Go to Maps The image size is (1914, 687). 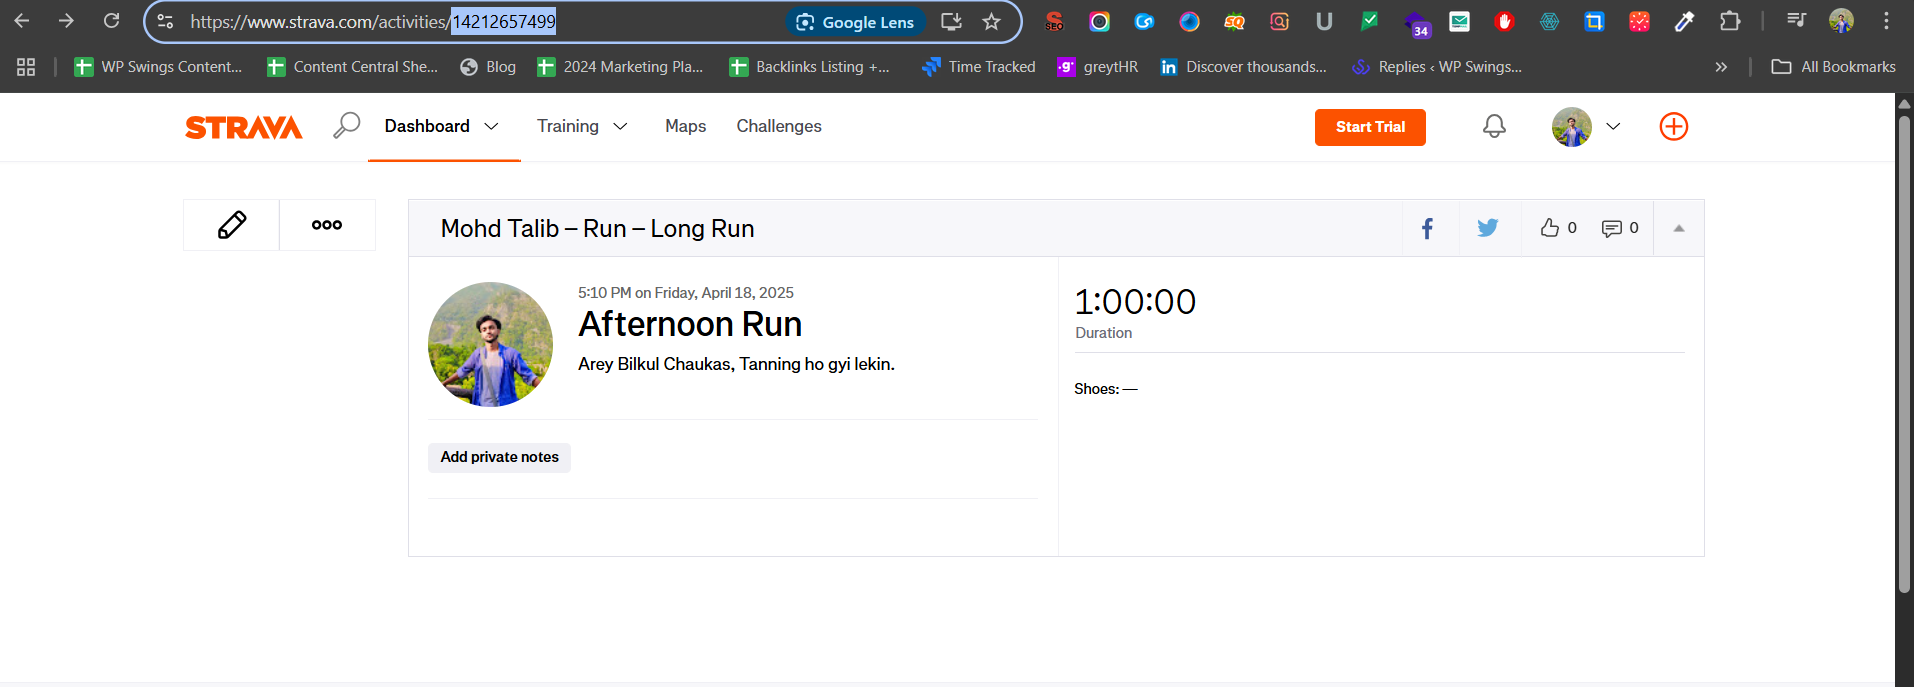[x=686, y=126]
